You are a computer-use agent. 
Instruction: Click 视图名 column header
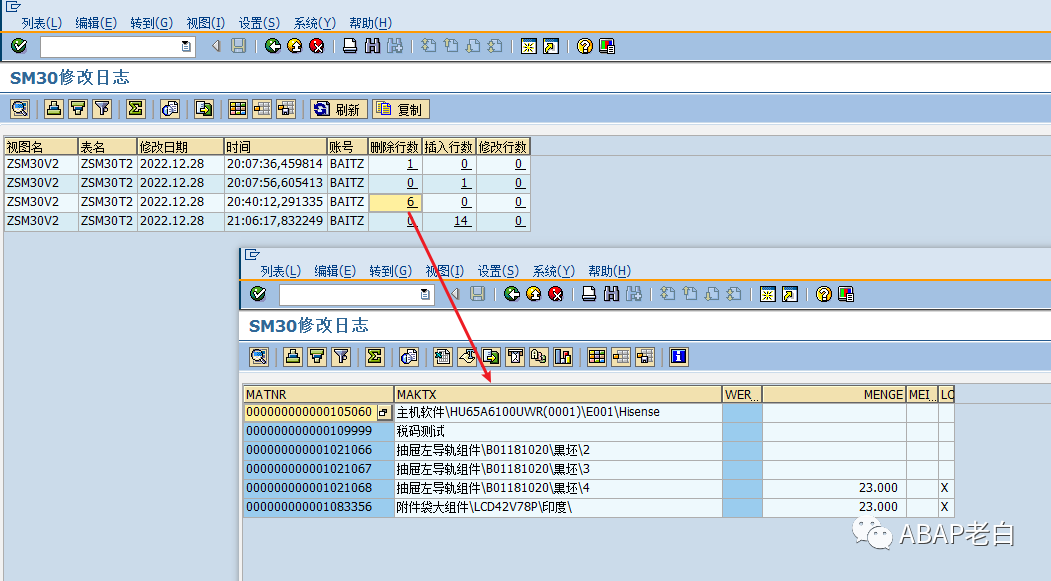point(41,146)
